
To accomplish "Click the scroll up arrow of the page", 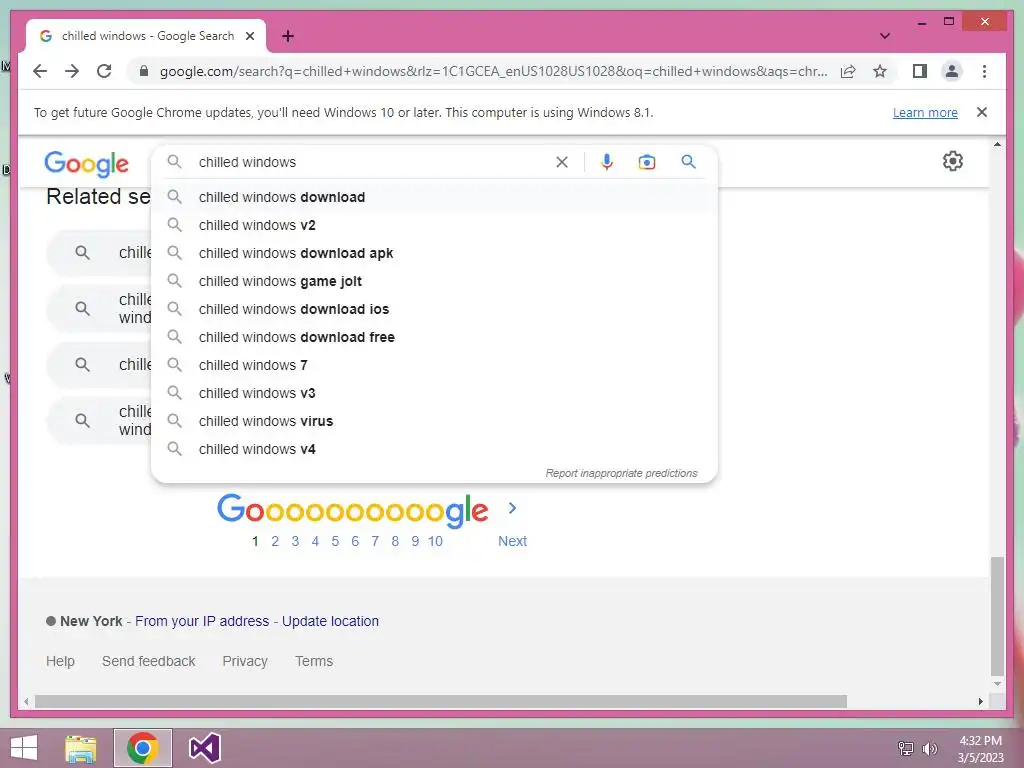I will tap(997, 144).
